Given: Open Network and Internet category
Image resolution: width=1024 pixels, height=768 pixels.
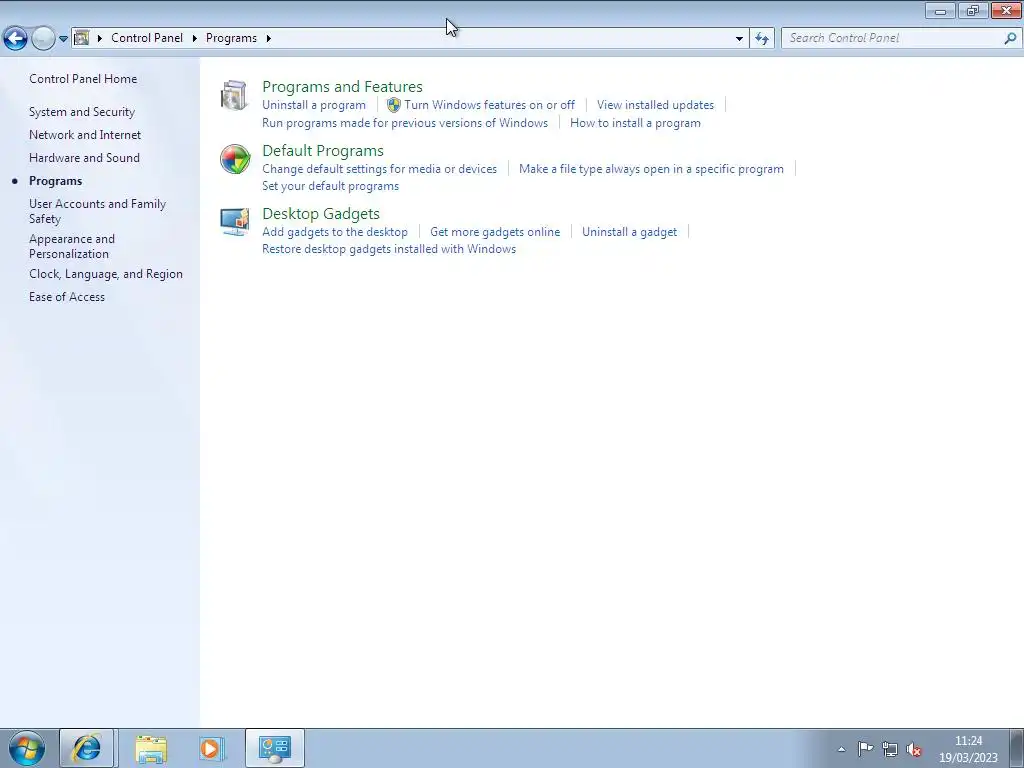Looking at the screenshot, I should pyautogui.click(x=85, y=135).
